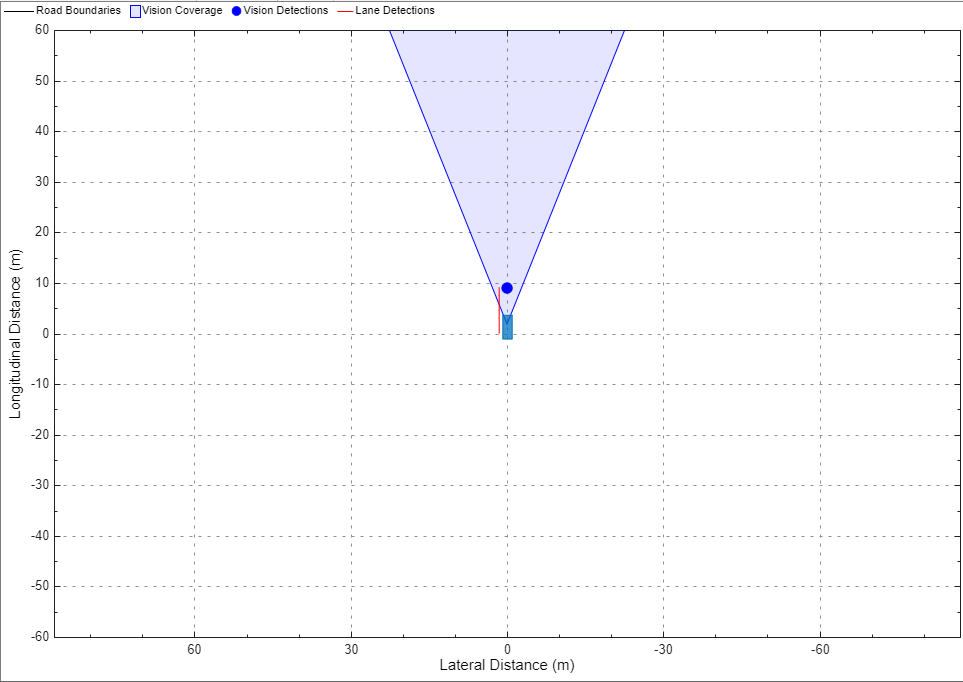Screen dimensions: 963x682
Task: Click the y-axis tick label -50
Action: point(40,586)
